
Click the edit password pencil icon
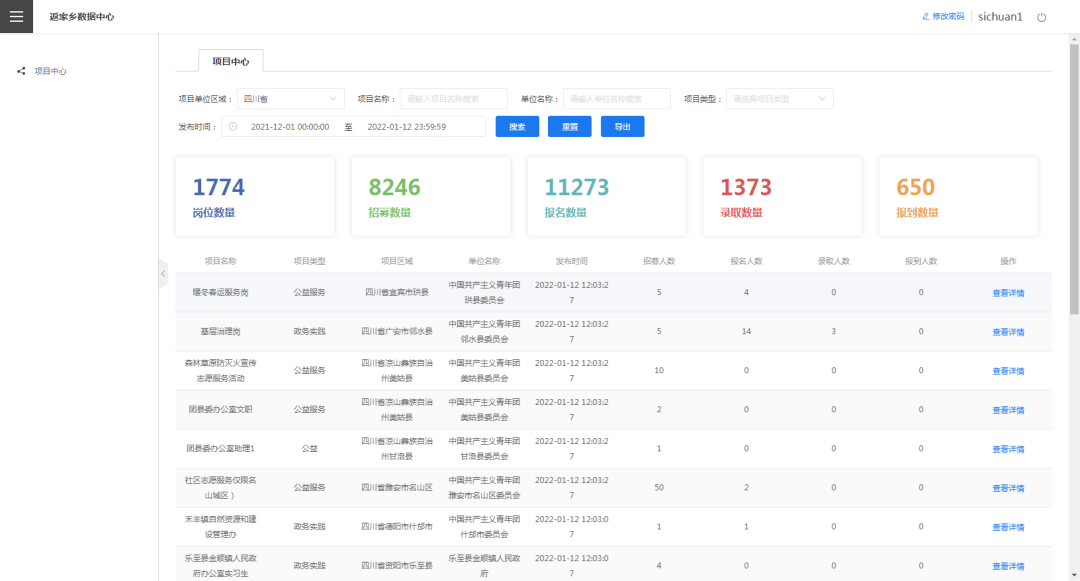926,17
